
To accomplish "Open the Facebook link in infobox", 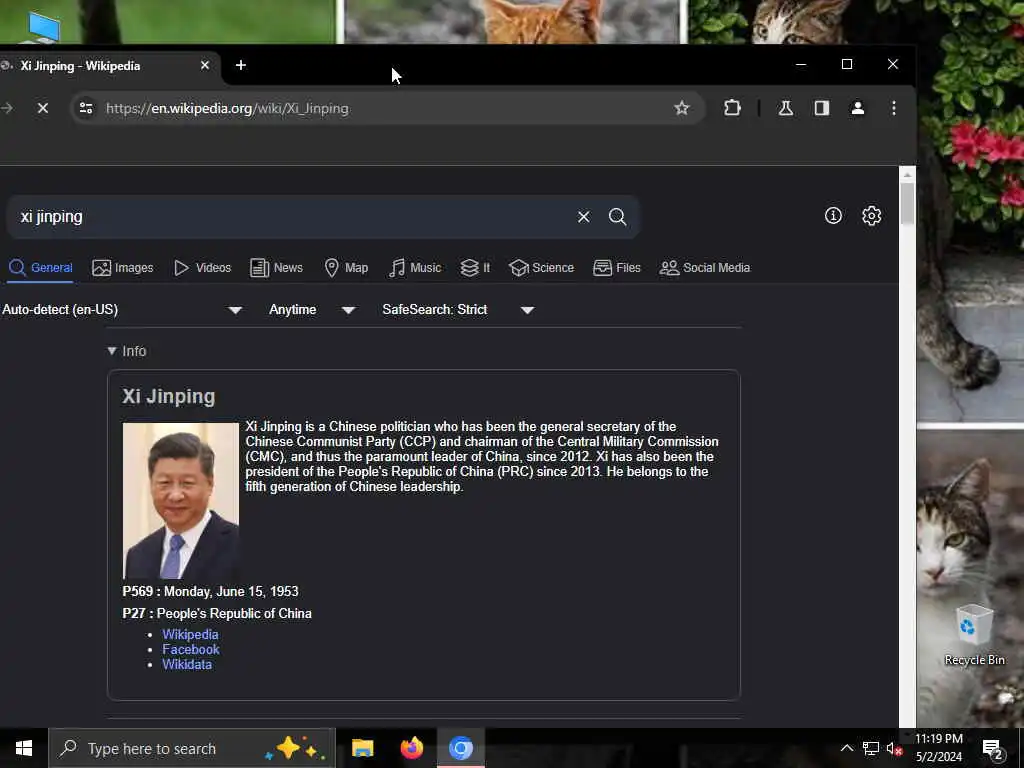I will (x=191, y=649).
